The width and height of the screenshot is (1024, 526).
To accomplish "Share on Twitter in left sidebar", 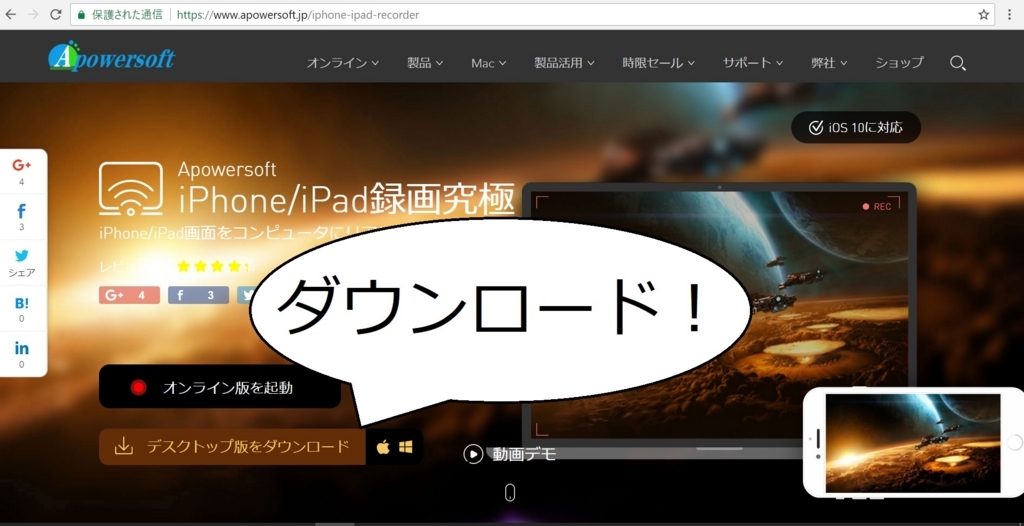I will click(22, 263).
